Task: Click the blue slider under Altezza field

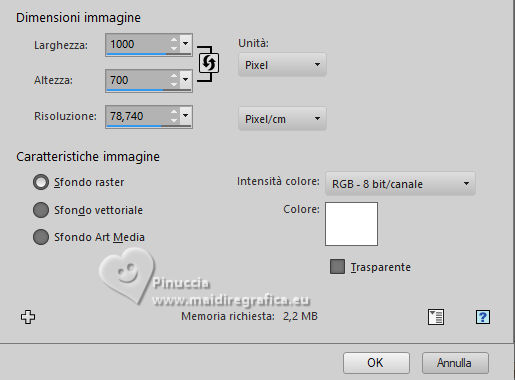Action: click(148, 90)
